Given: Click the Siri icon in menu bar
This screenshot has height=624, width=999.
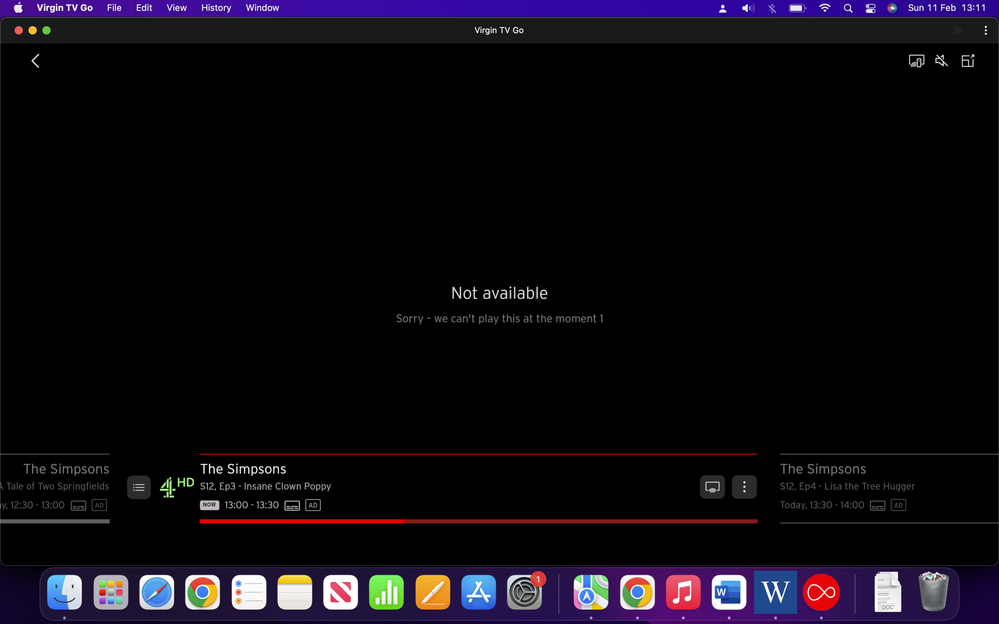Looking at the screenshot, I should pos(892,8).
